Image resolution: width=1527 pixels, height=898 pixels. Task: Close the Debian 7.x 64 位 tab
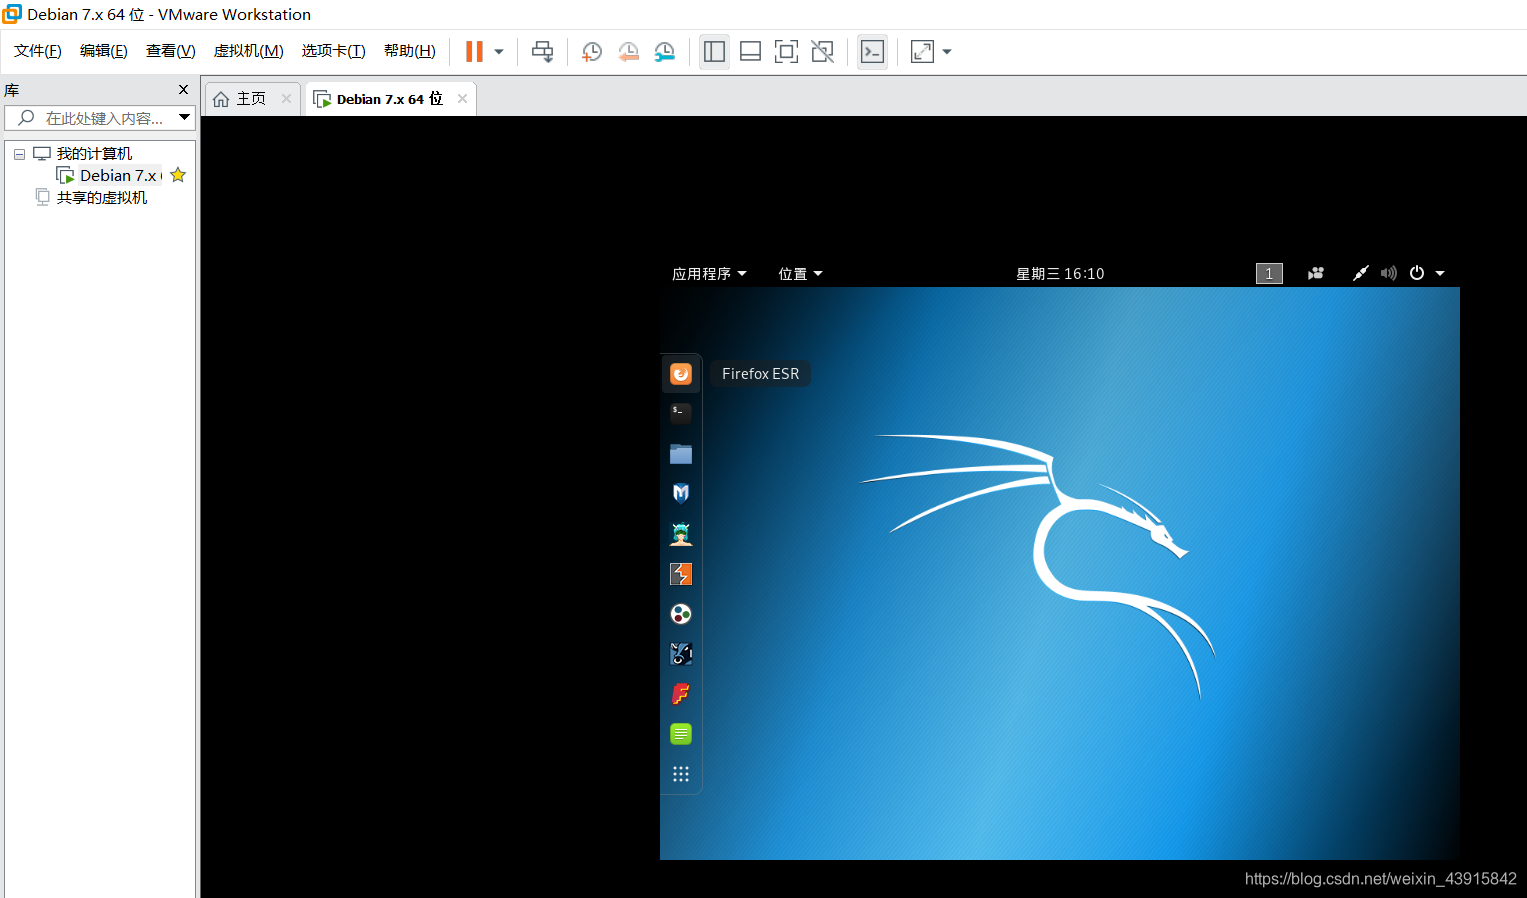point(462,99)
